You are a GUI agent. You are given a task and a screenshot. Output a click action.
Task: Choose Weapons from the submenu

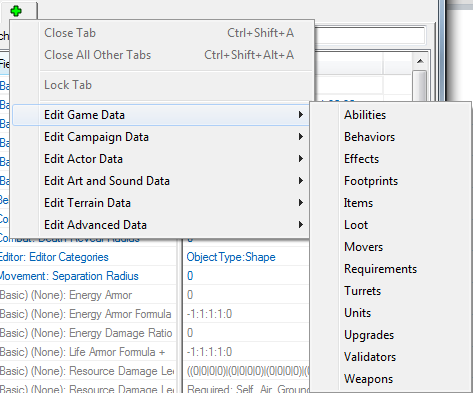391,379
